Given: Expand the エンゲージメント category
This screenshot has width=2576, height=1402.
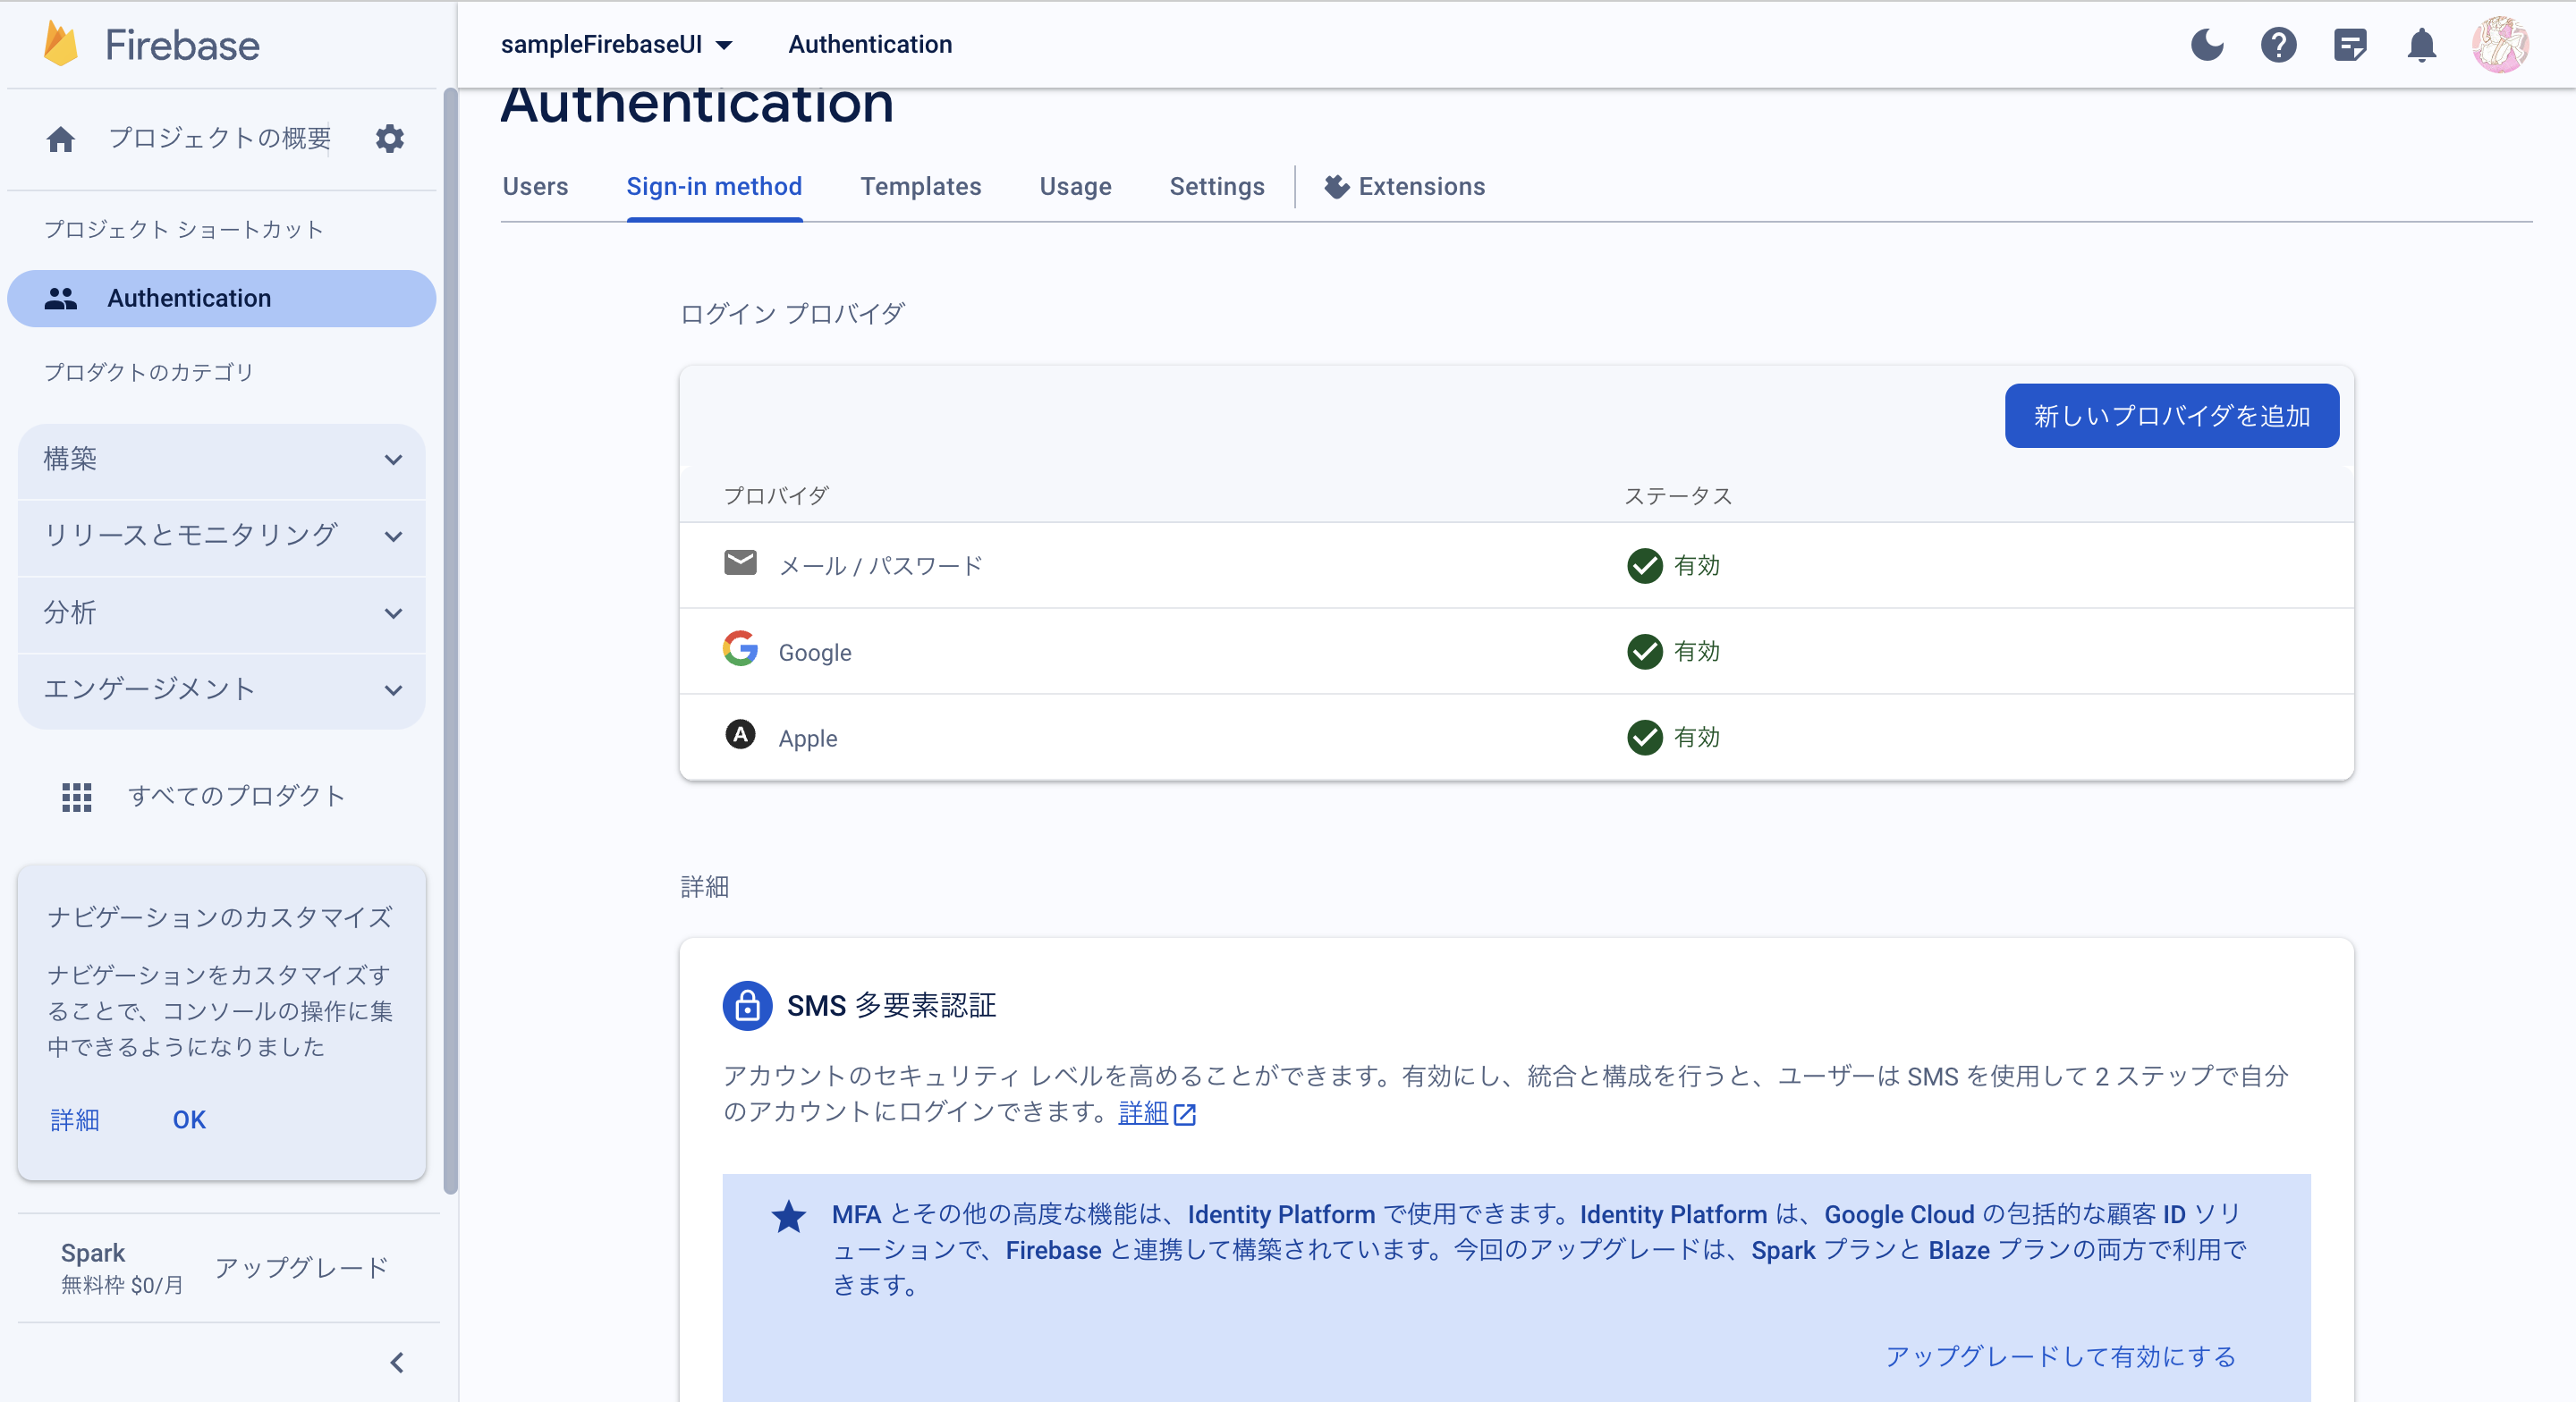Looking at the screenshot, I should pyautogui.click(x=222, y=689).
